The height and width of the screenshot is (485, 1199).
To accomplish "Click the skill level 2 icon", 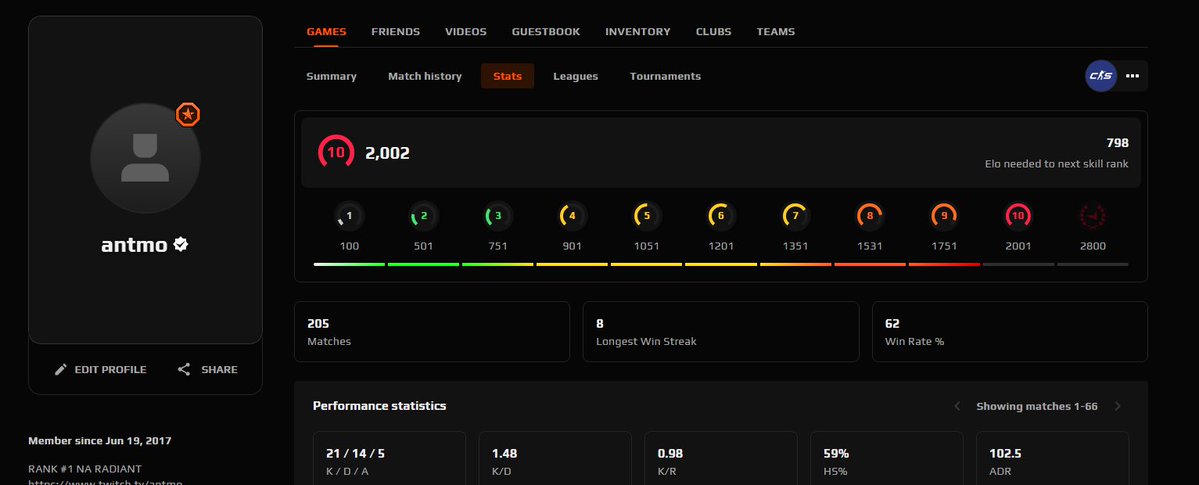I will (424, 216).
